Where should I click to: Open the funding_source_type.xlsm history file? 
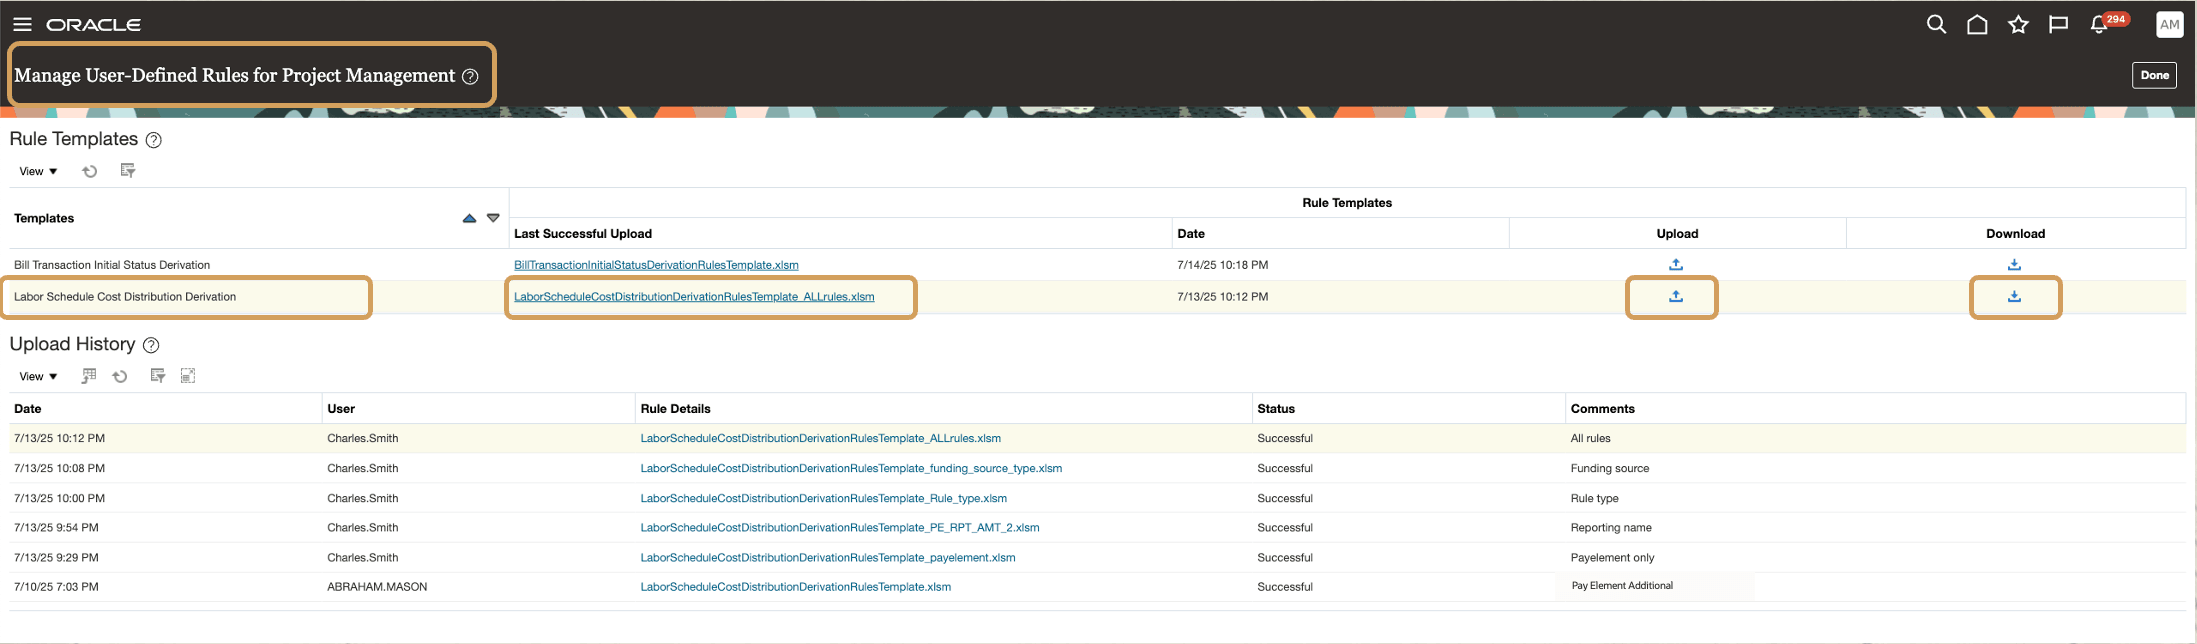[x=851, y=468]
